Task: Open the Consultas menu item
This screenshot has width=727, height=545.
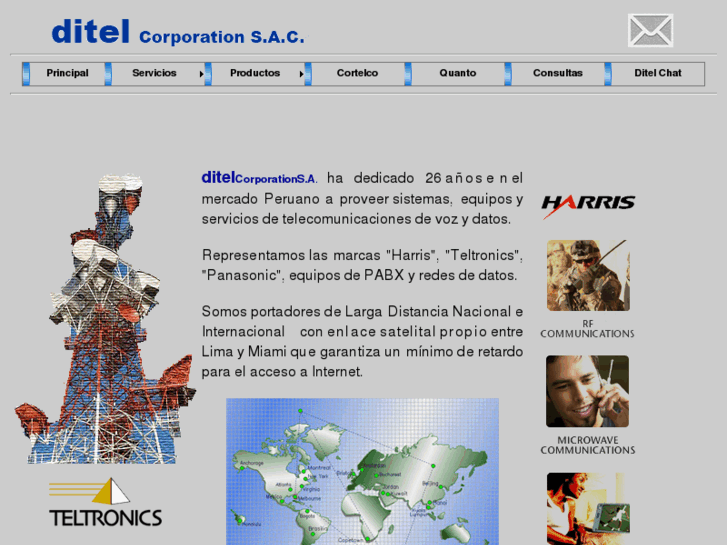Action: pos(558,73)
